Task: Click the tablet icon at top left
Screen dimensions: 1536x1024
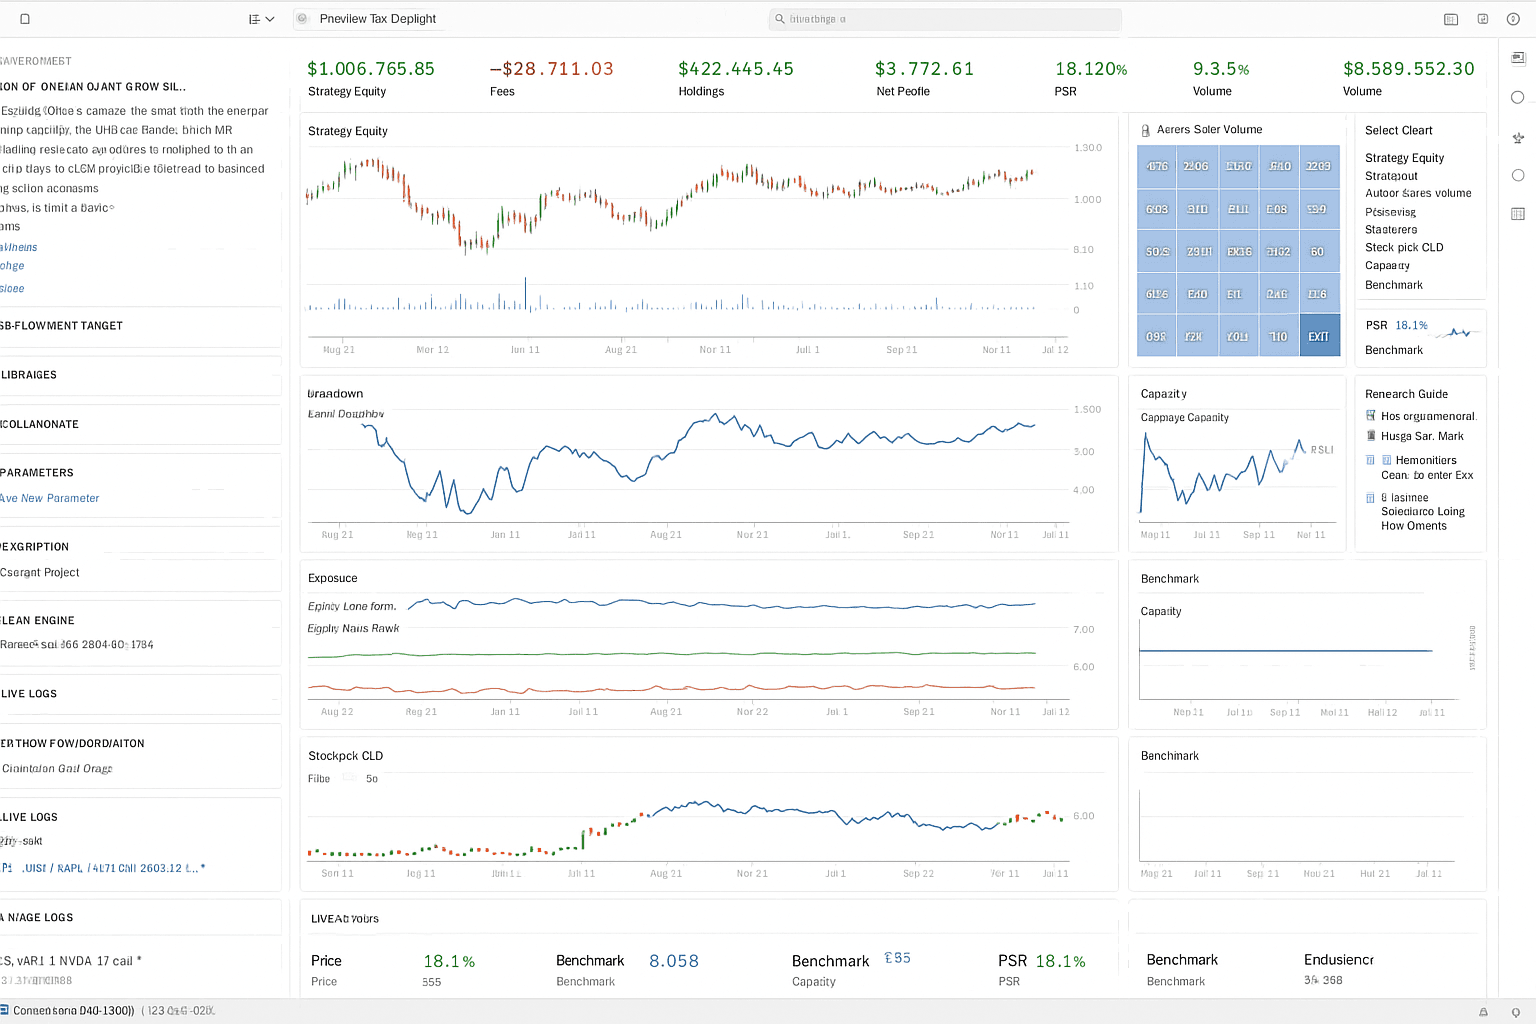Action: tap(25, 19)
